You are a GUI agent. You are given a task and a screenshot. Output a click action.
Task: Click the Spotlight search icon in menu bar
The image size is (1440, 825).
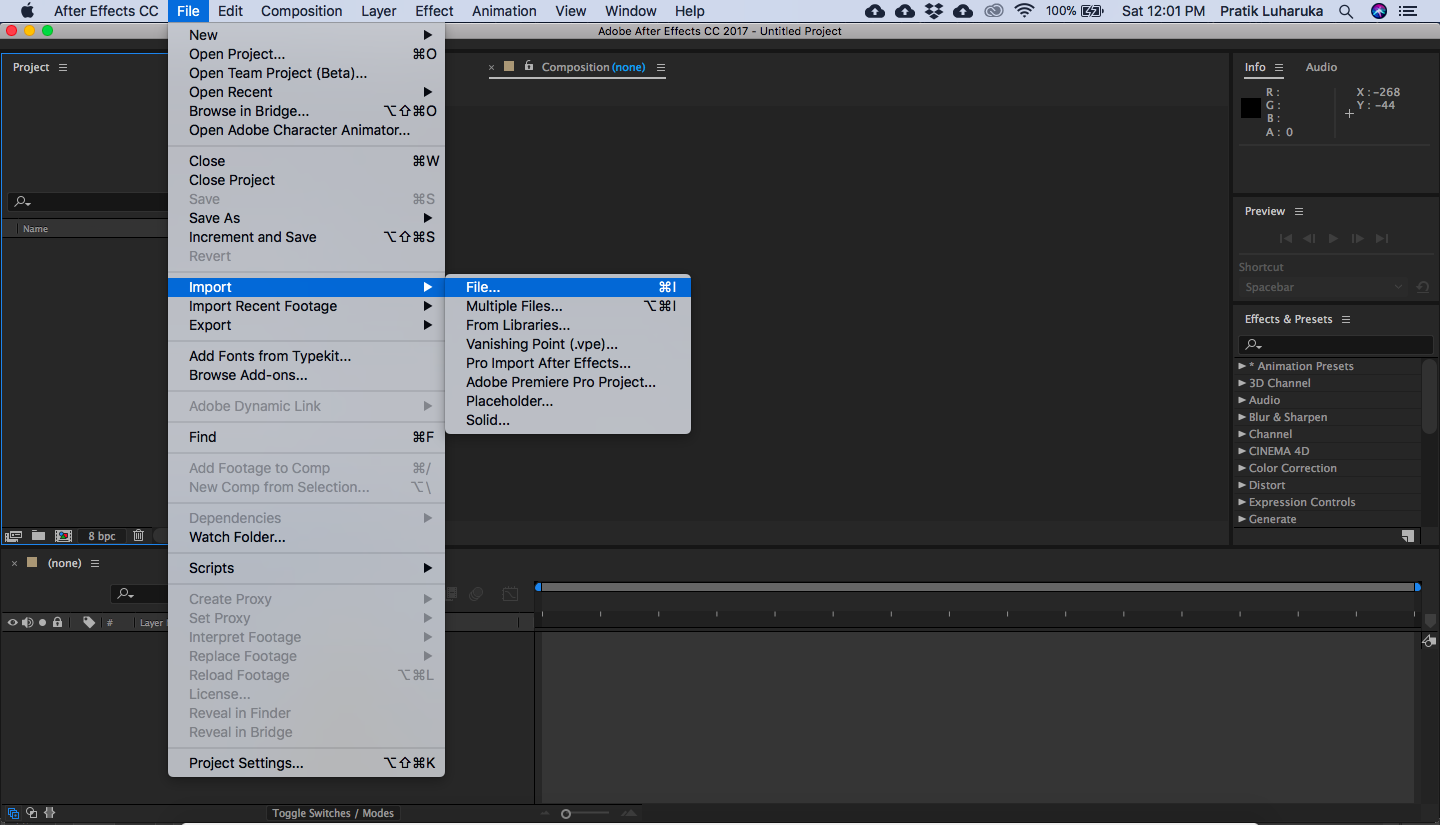click(x=1346, y=11)
